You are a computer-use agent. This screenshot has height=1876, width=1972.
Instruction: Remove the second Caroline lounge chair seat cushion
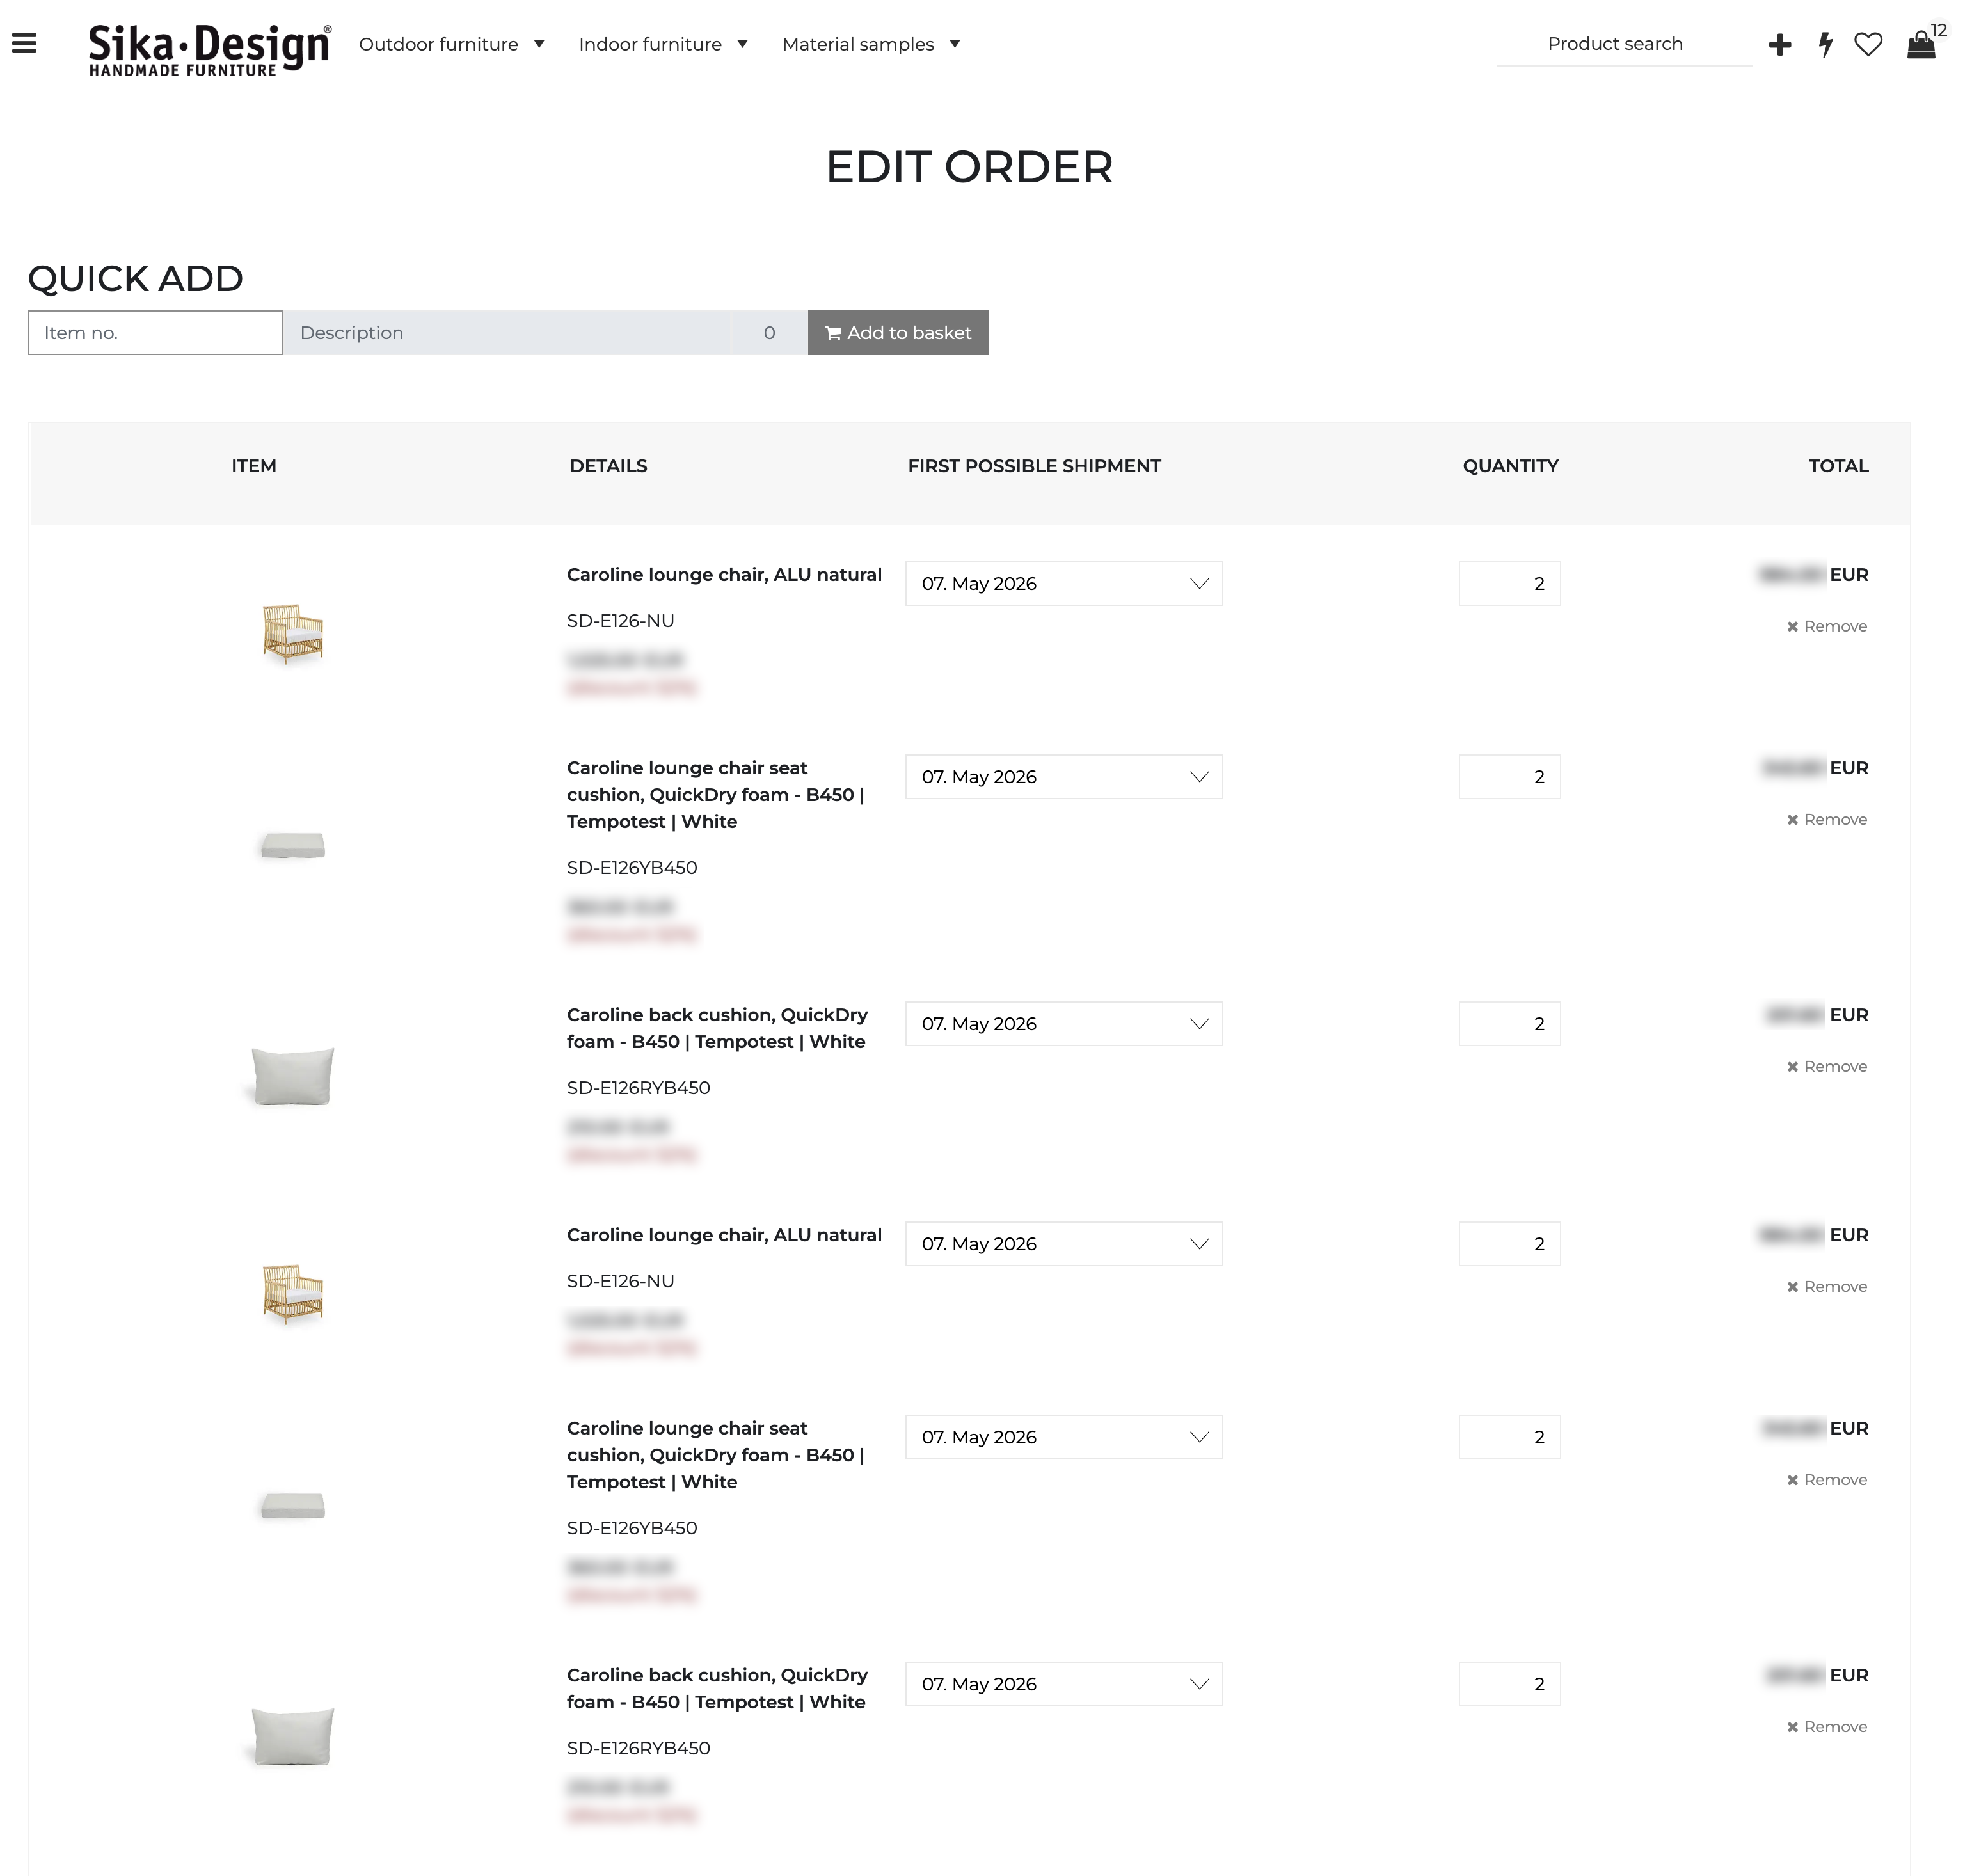point(1827,1480)
